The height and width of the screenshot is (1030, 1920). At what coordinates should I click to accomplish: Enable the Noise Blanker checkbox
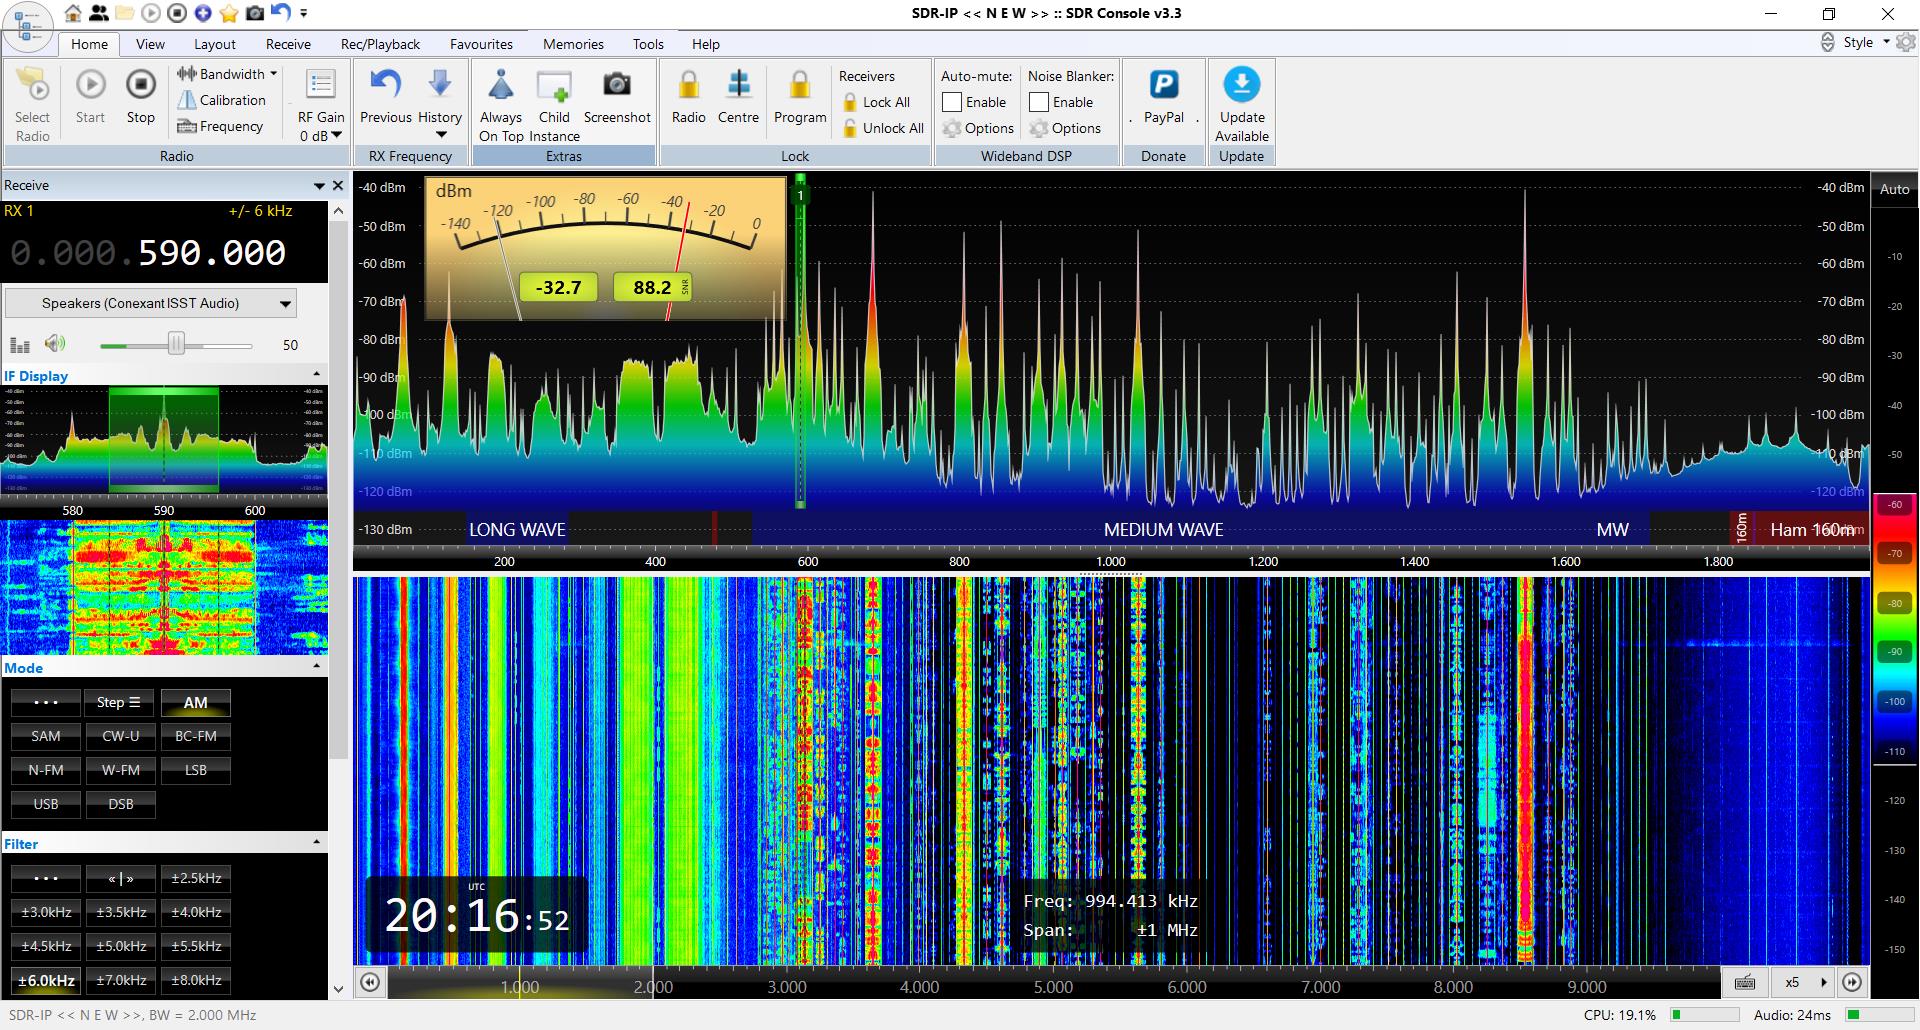[x=1039, y=102]
